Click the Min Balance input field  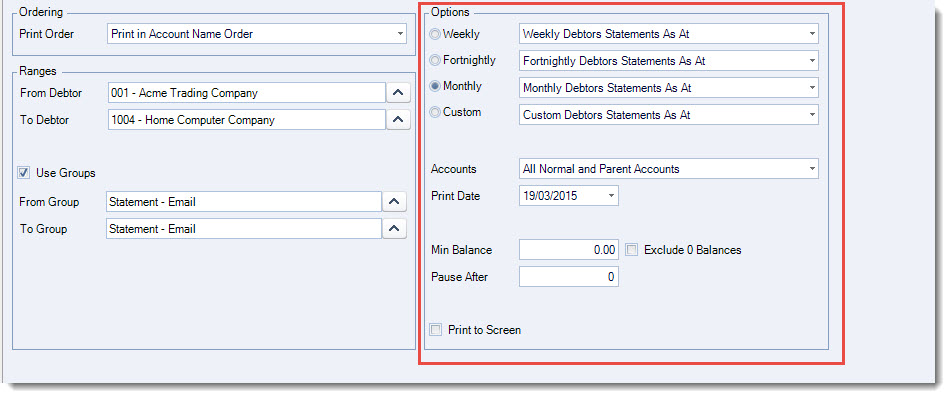[x=569, y=250]
